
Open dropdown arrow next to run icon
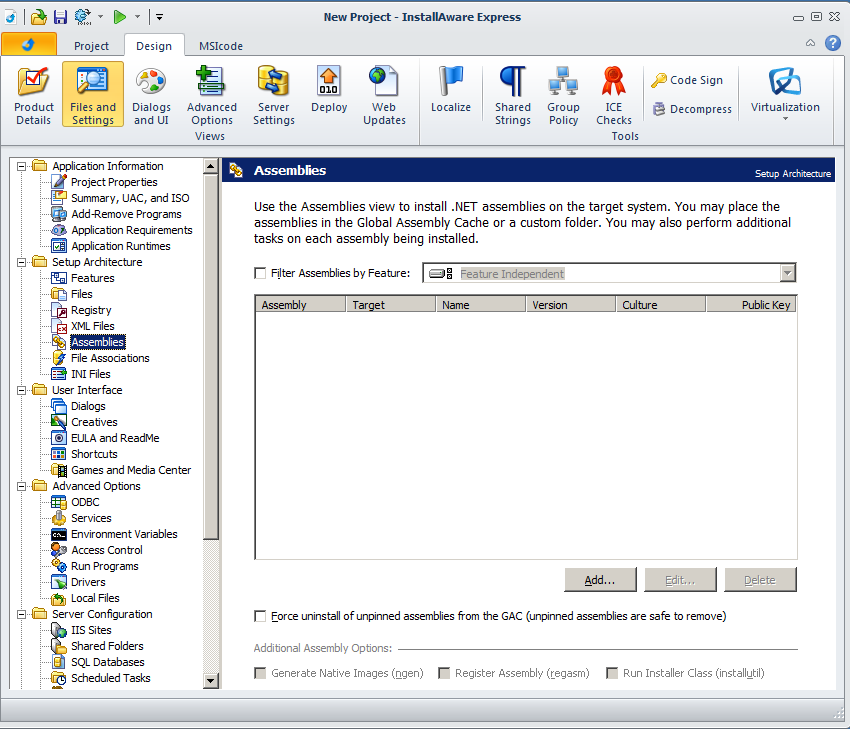(137, 17)
